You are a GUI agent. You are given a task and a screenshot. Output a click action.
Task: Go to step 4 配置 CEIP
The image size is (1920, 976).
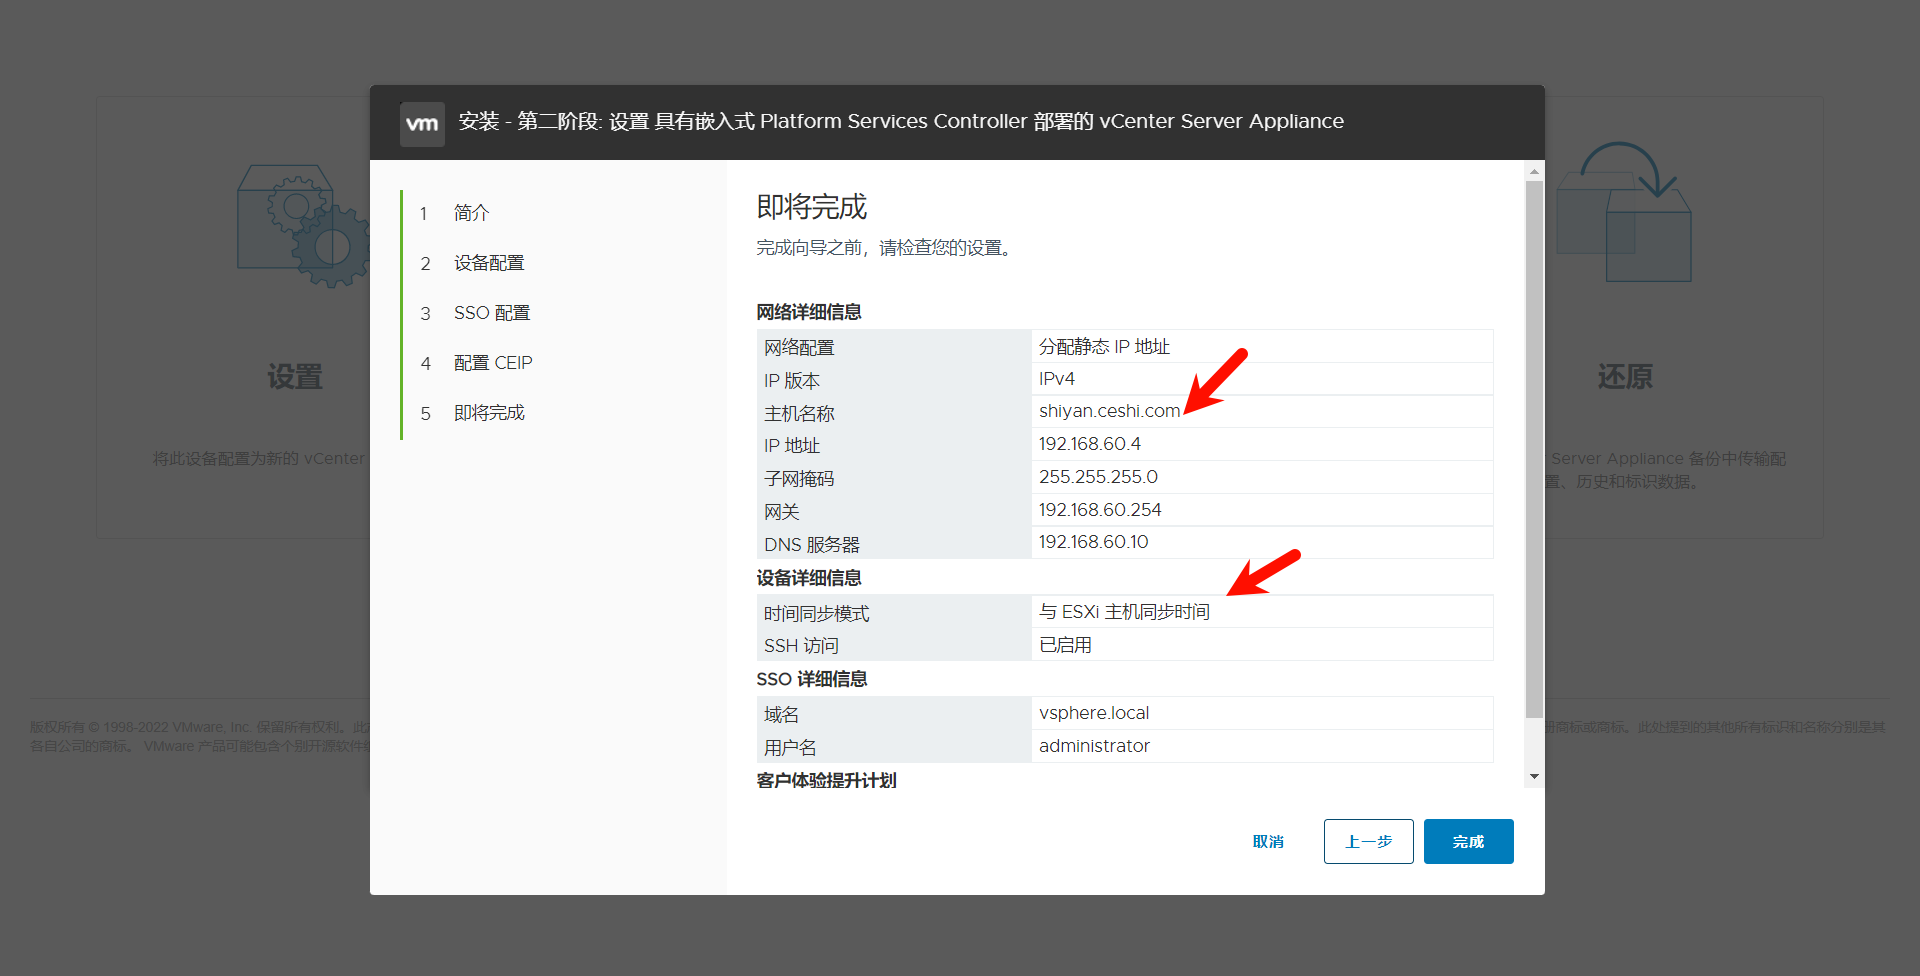[x=493, y=363]
